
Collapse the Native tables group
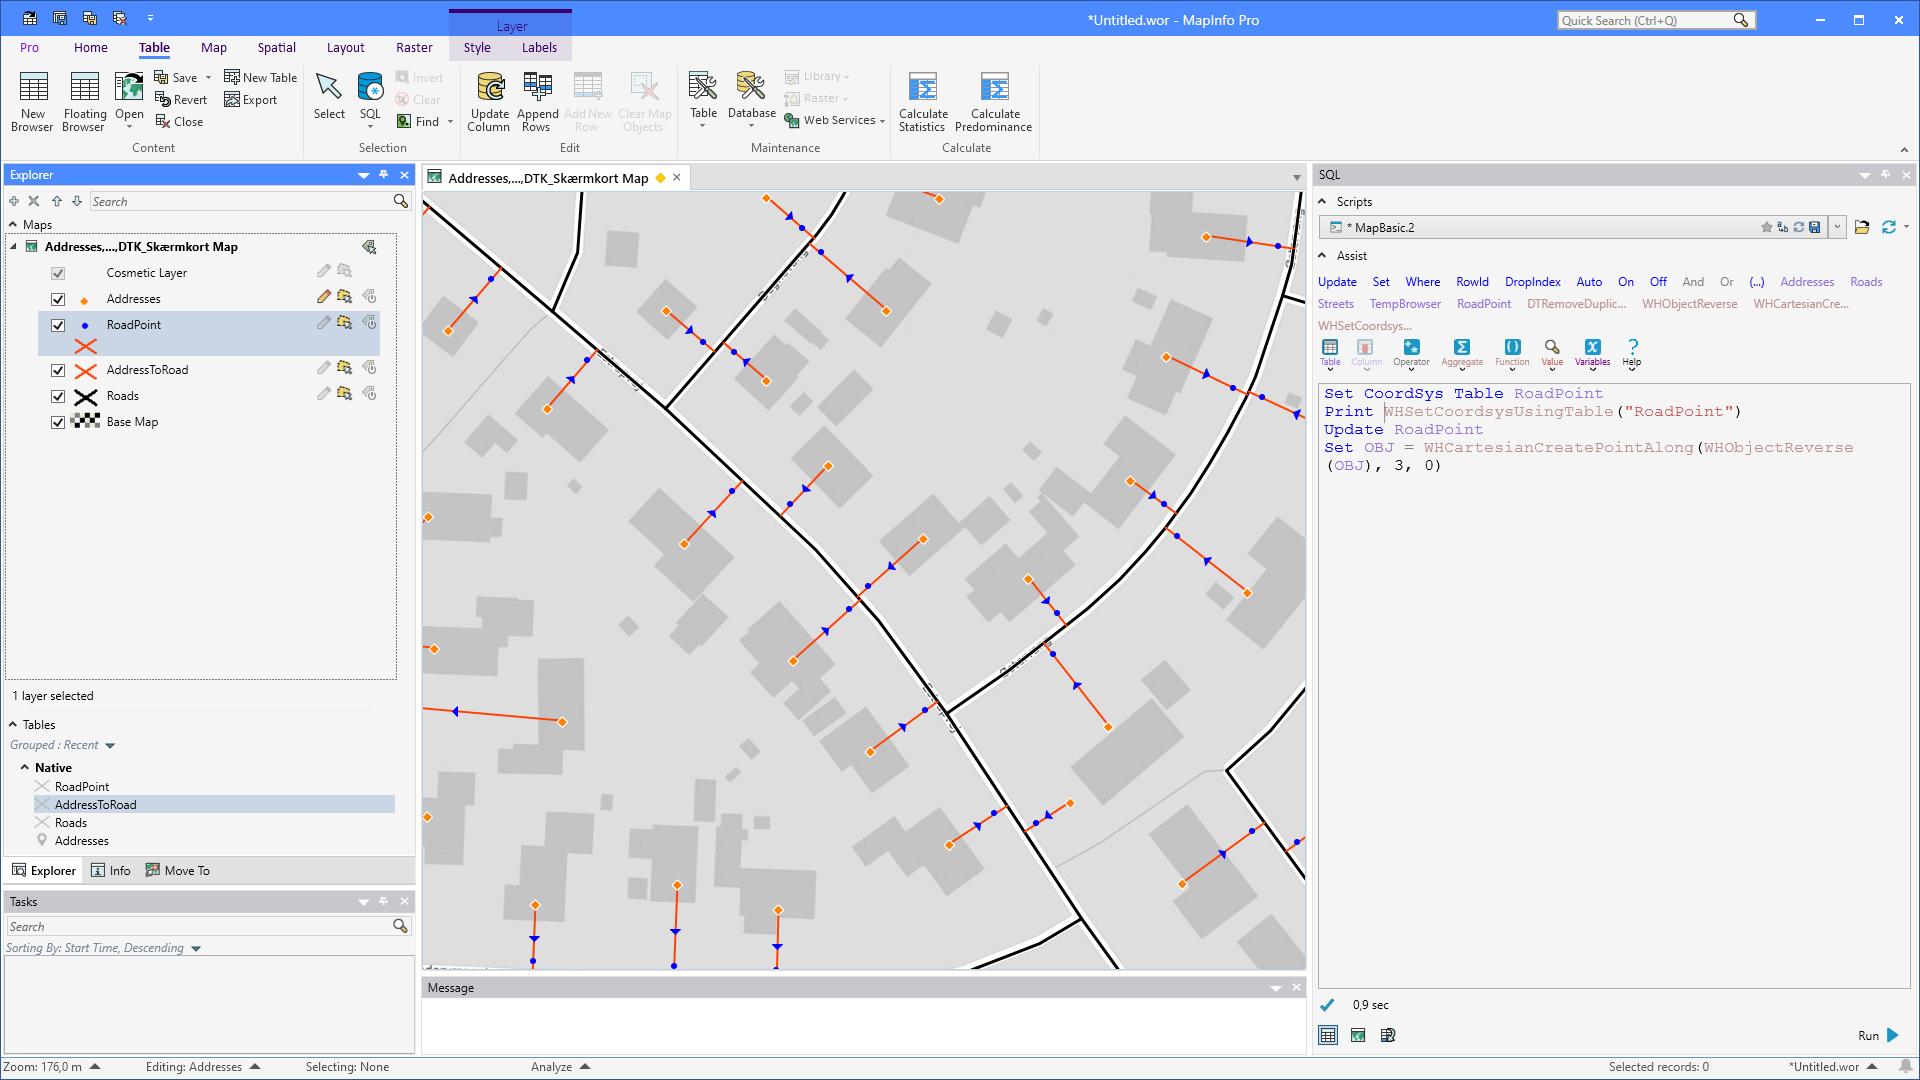pyautogui.click(x=24, y=768)
